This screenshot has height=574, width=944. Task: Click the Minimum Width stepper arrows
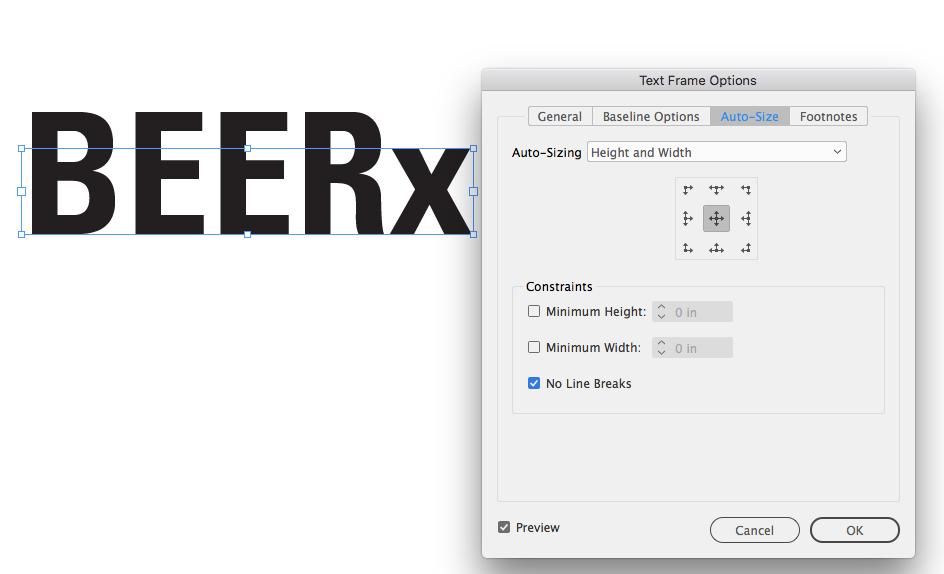(x=662, y=348)
